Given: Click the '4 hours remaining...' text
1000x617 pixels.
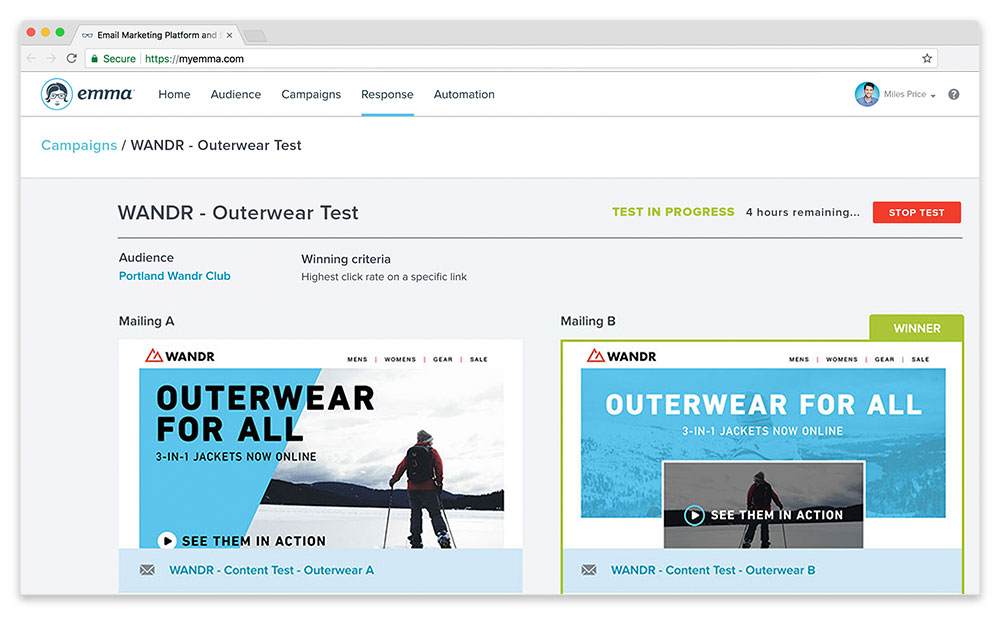Looking at the screenshot, I should [x=803, y=212].
